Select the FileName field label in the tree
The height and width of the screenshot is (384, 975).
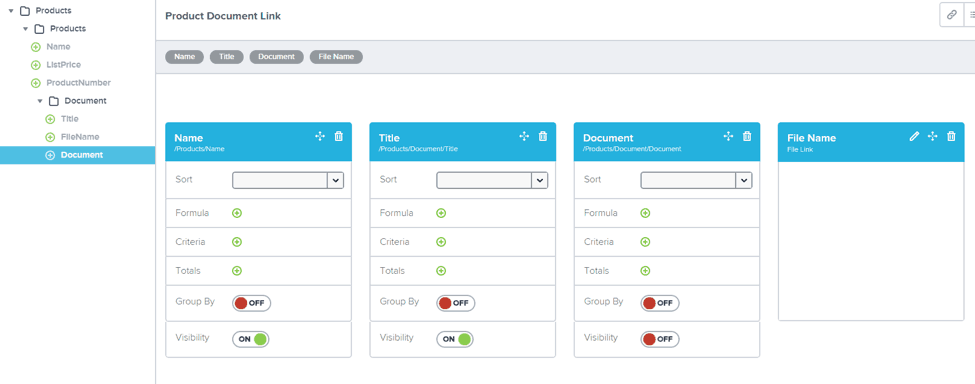point(80,137)
